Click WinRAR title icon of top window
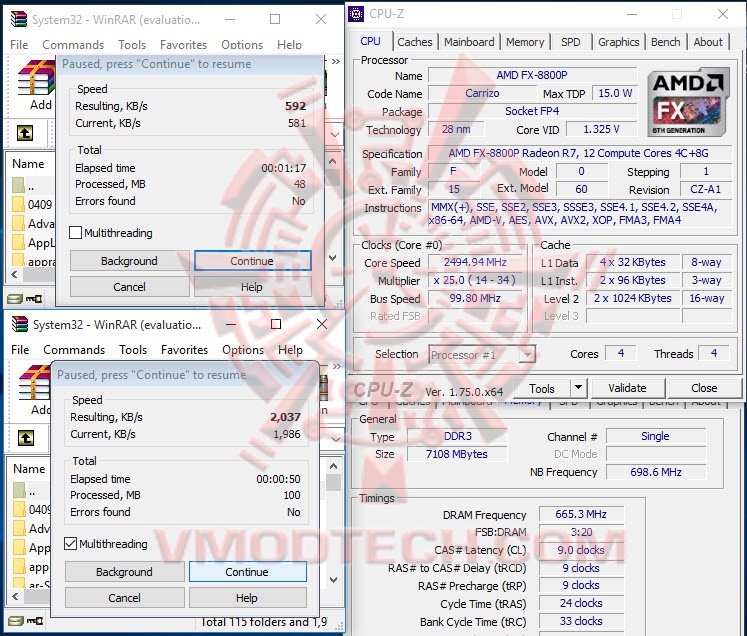The image size is (747, 636). [19, 19]
